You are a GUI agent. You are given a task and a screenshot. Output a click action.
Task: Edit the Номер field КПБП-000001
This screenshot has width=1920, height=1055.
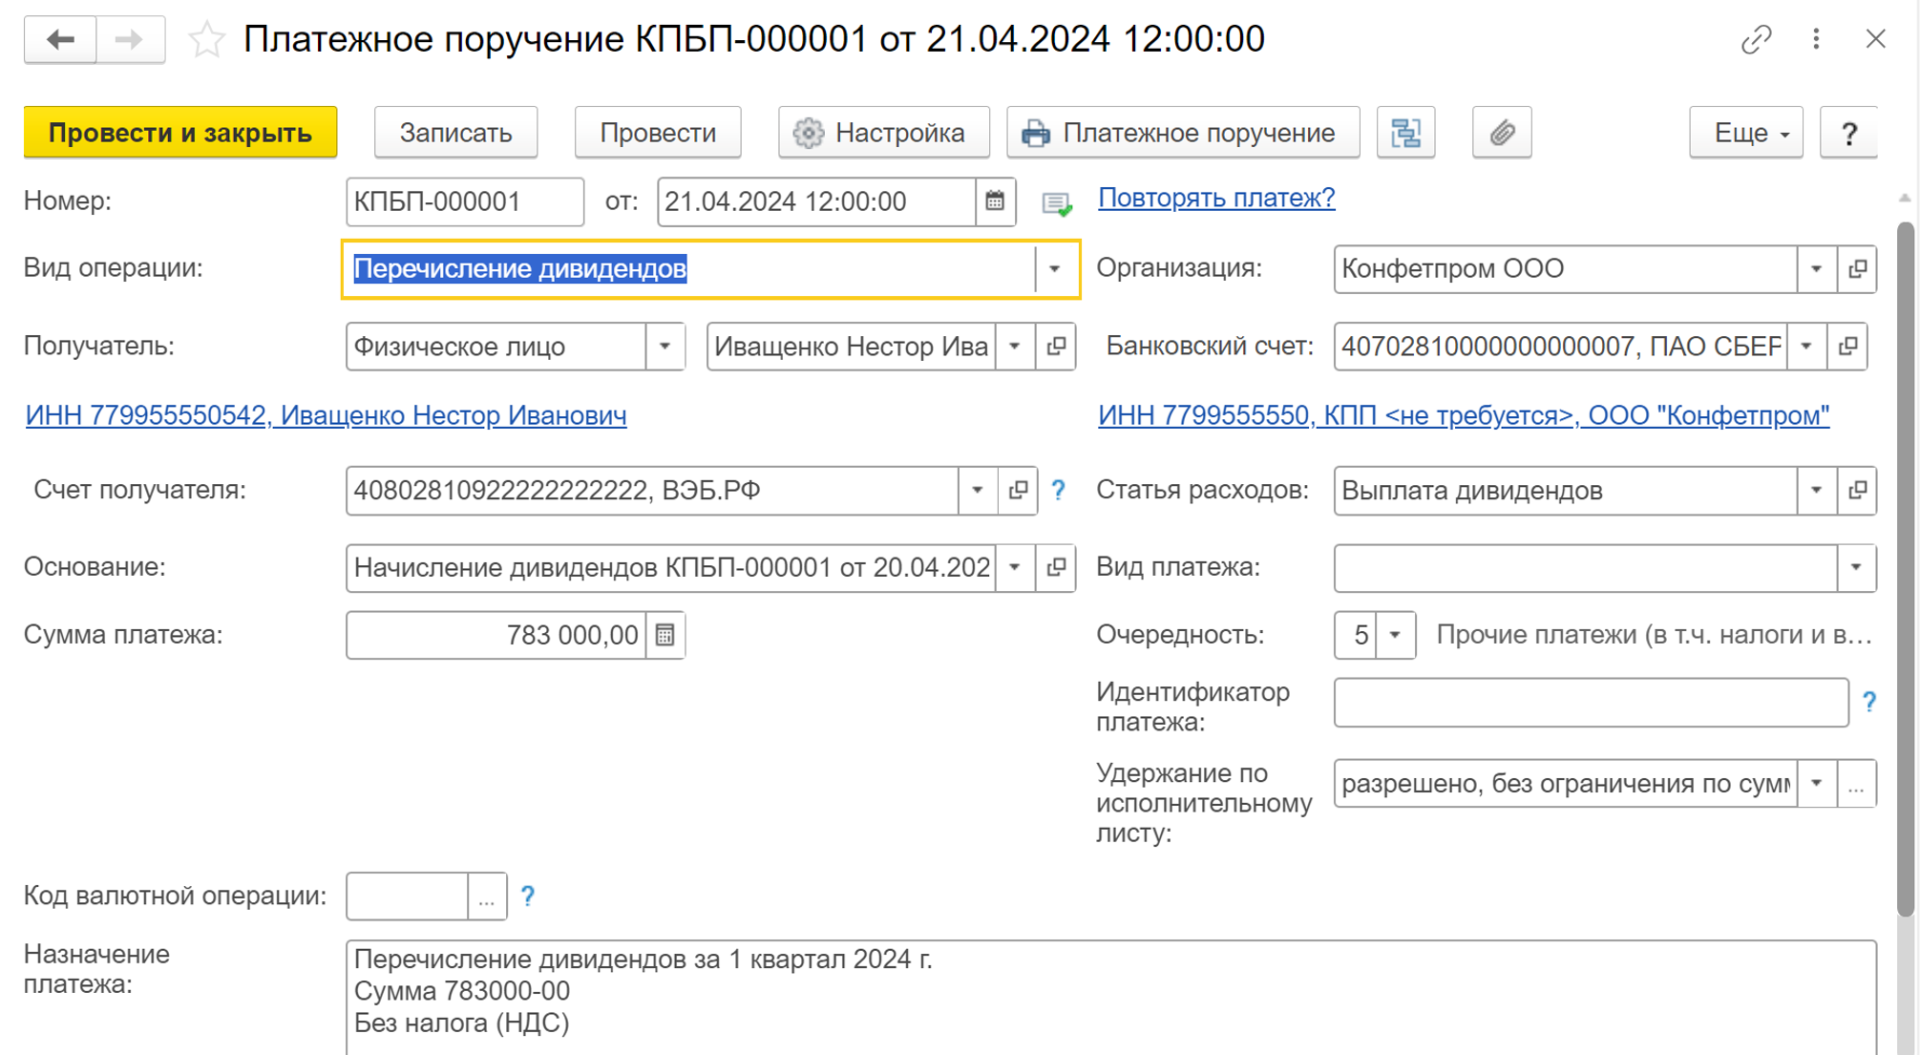[465, 202]
